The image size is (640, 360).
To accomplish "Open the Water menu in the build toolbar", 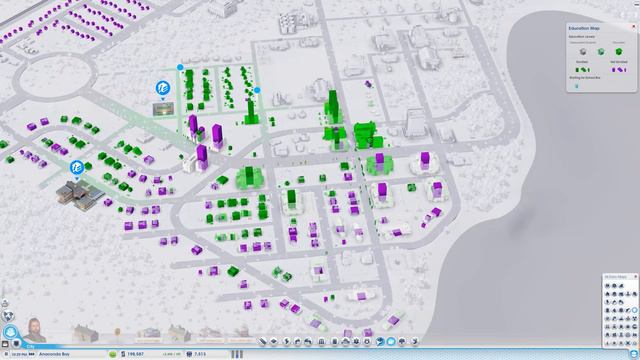I will (297, 341).
